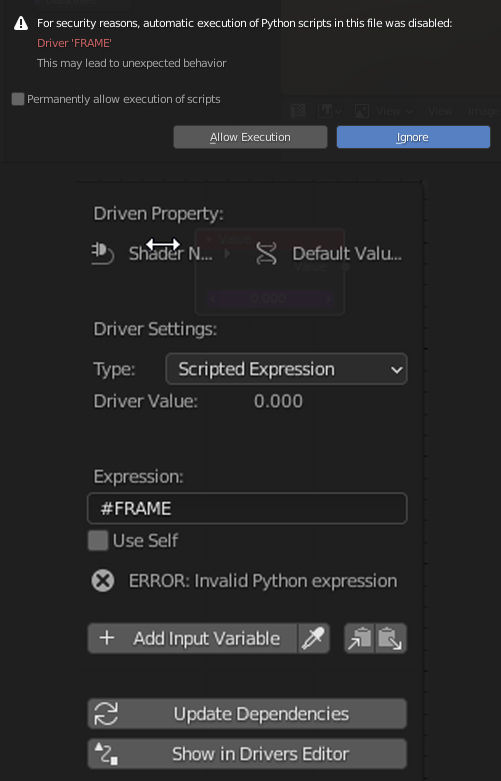Enable Permanently allow execution of scripts
The width and height of the screenshot is (501, 781).
coord(18,99)
